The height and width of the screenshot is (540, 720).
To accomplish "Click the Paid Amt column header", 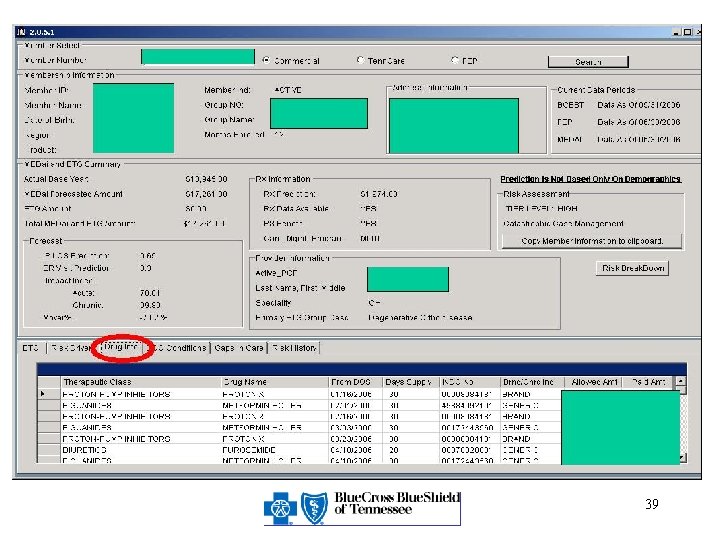I will point(647,382).
